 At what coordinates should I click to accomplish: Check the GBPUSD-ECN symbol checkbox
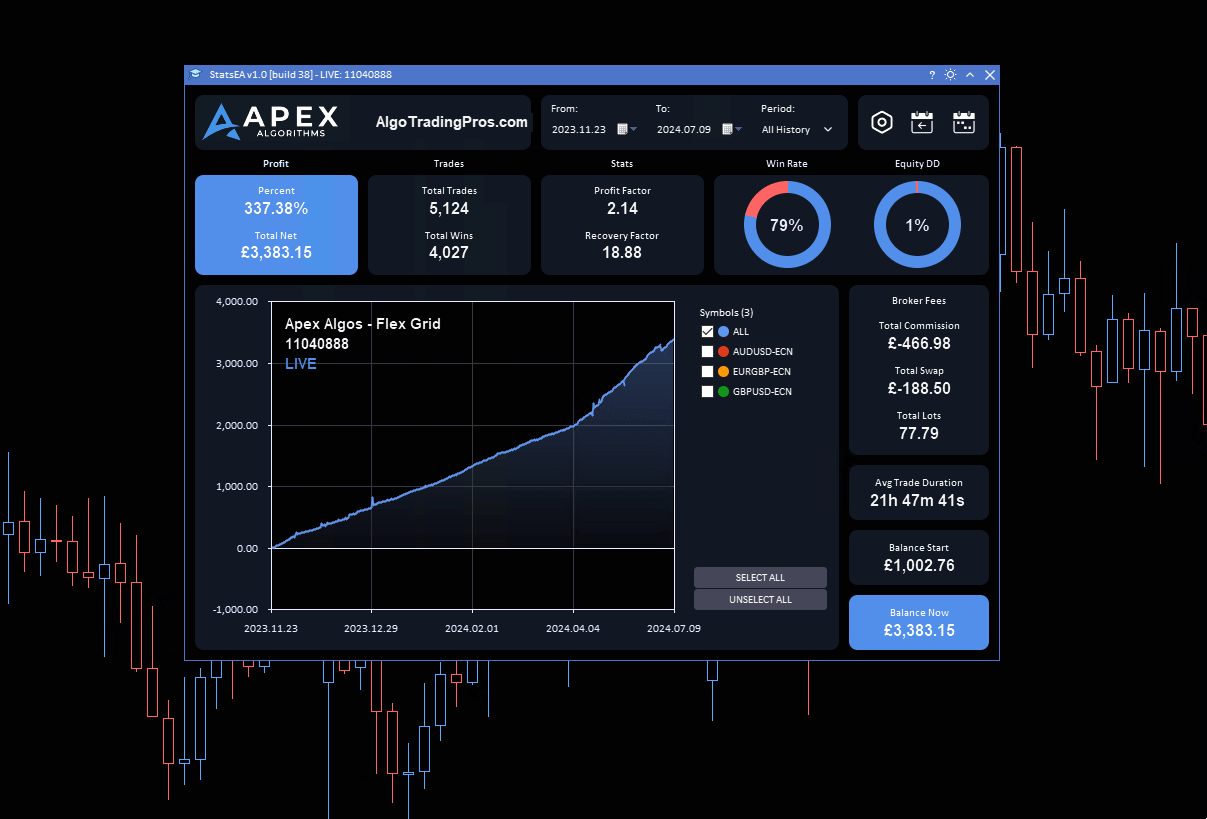[x=706, y=391]
